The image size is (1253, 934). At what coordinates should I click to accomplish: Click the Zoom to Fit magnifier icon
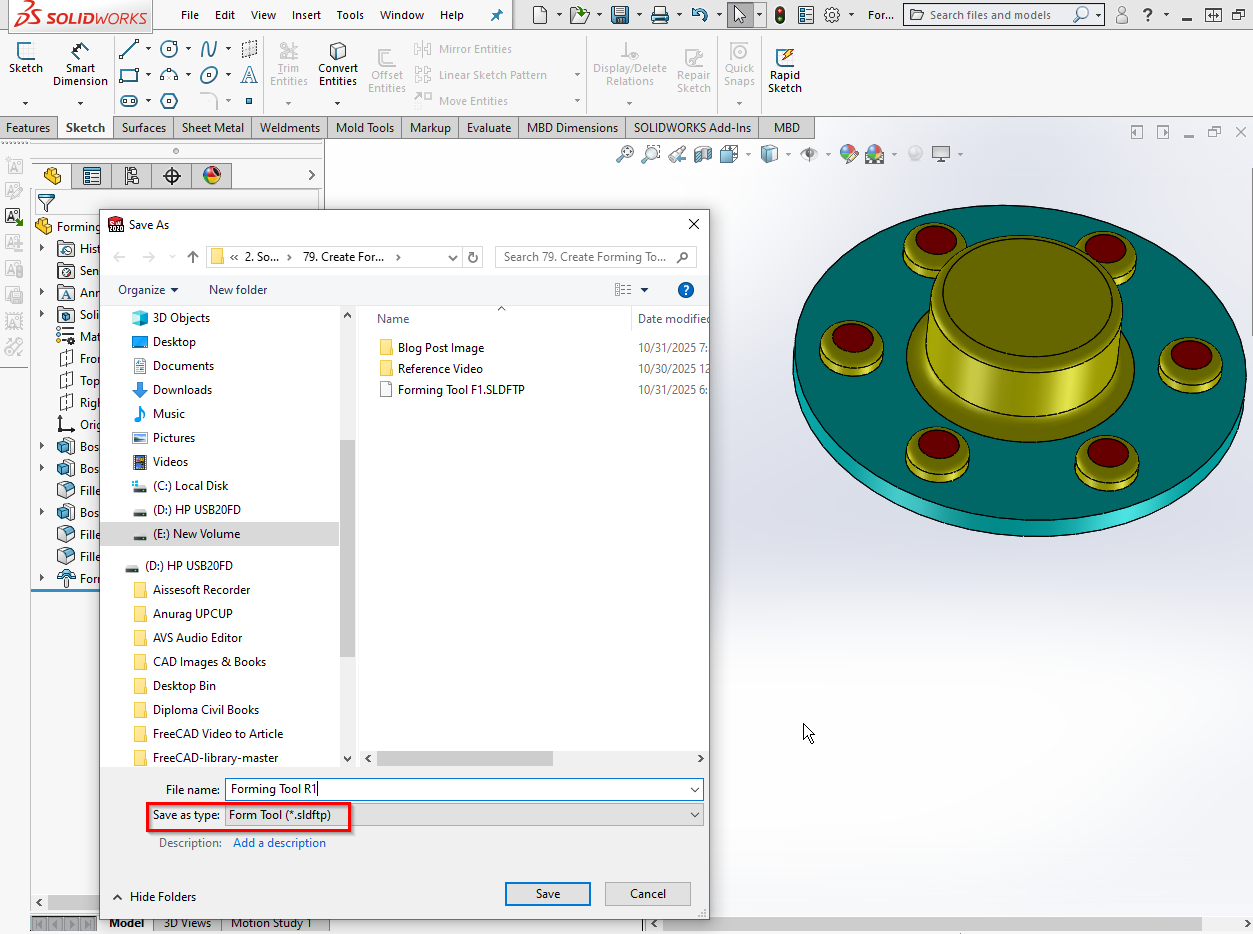625,154
